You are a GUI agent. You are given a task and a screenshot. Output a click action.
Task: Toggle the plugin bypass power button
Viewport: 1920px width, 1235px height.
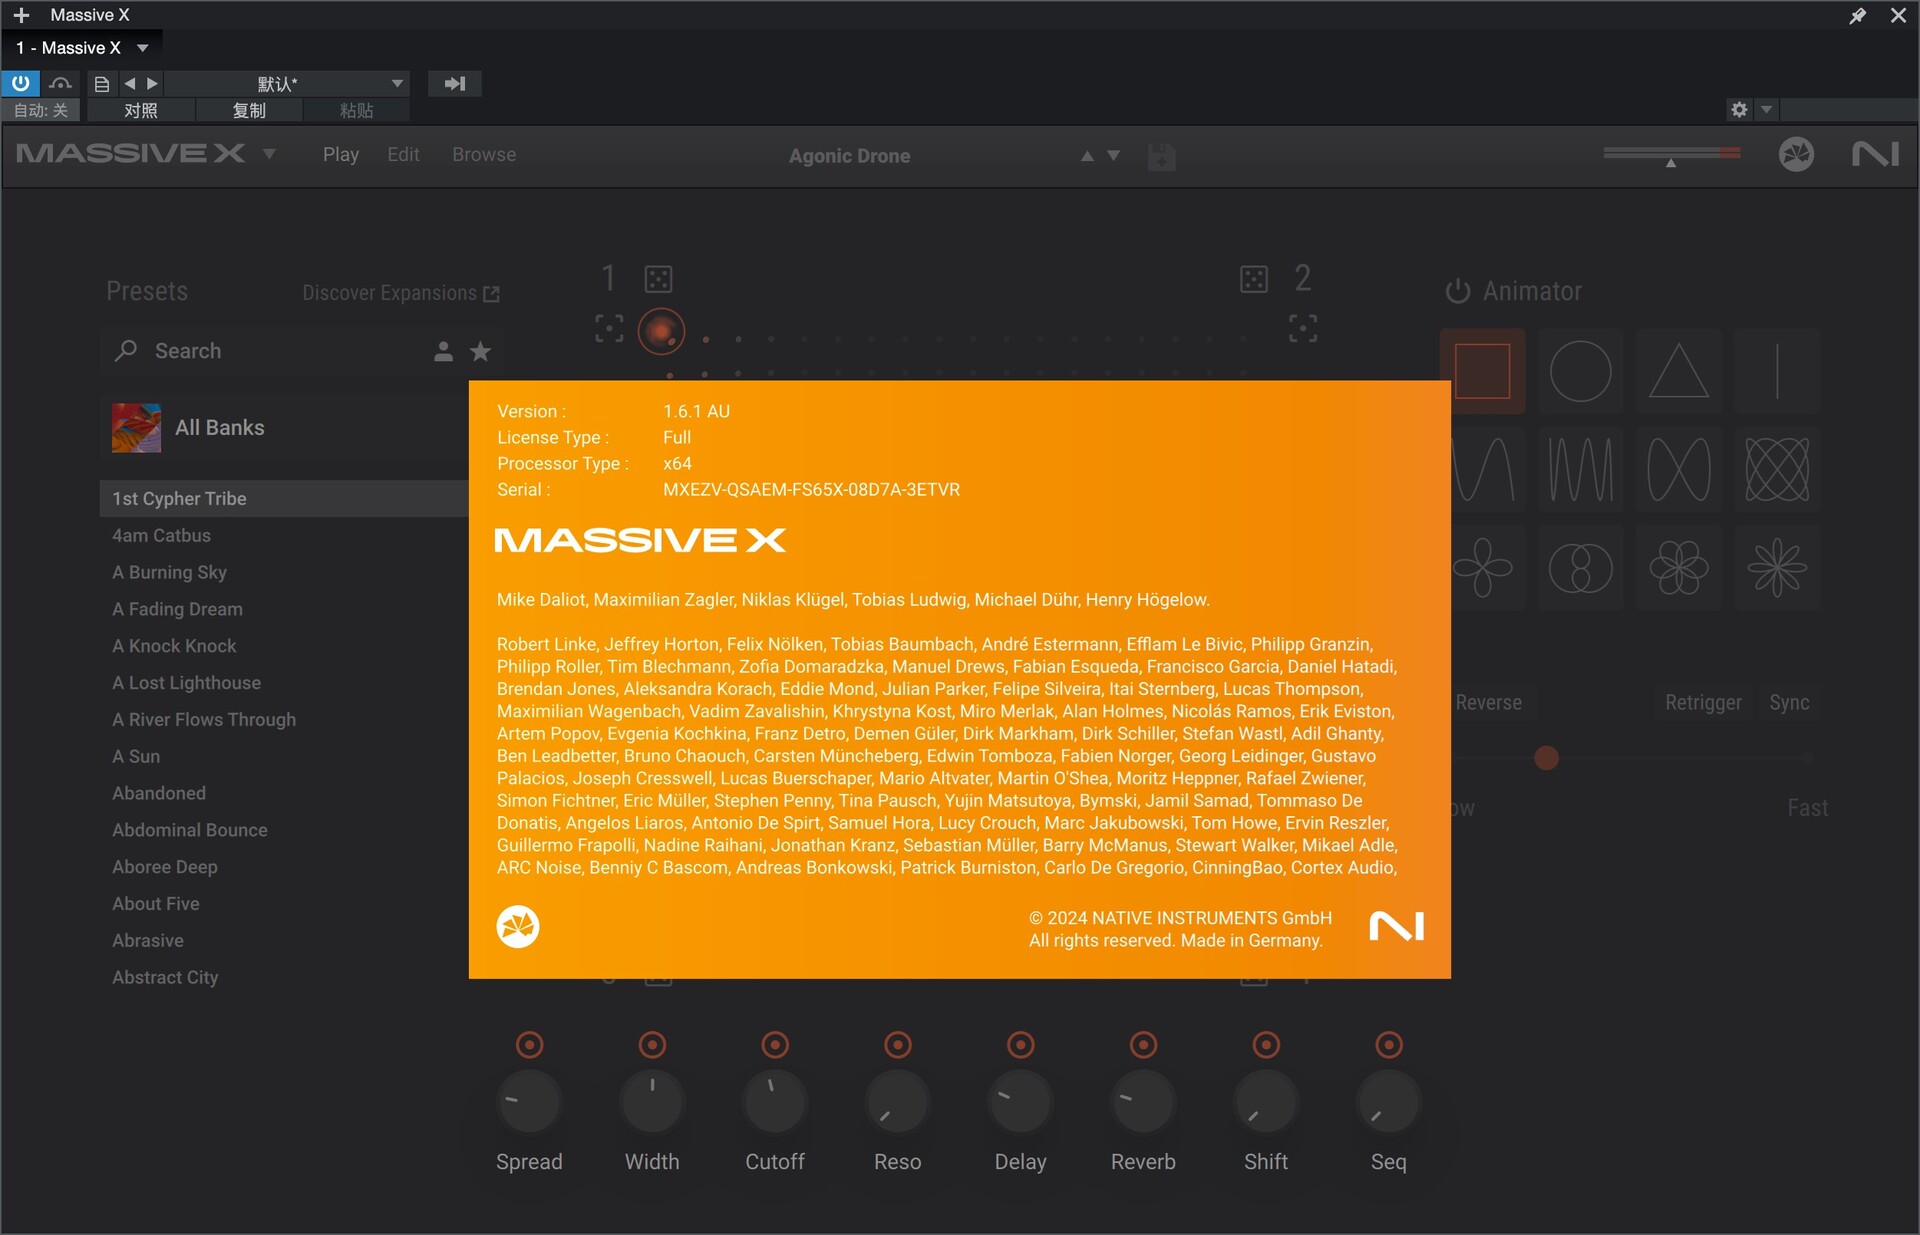click(20, 83)
